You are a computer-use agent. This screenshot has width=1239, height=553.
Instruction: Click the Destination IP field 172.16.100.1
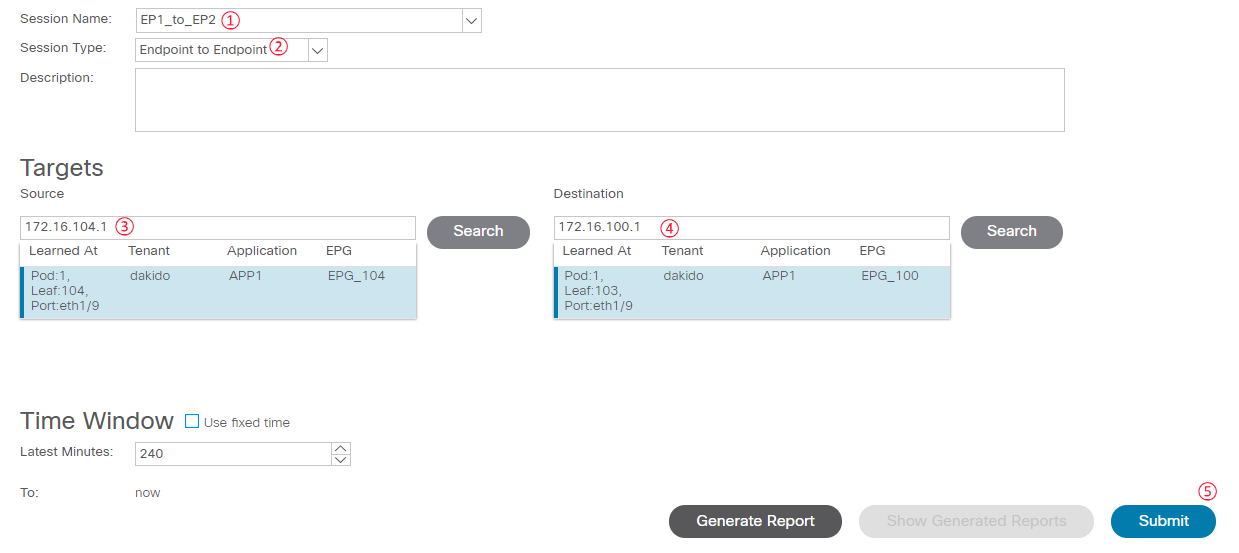751,228
